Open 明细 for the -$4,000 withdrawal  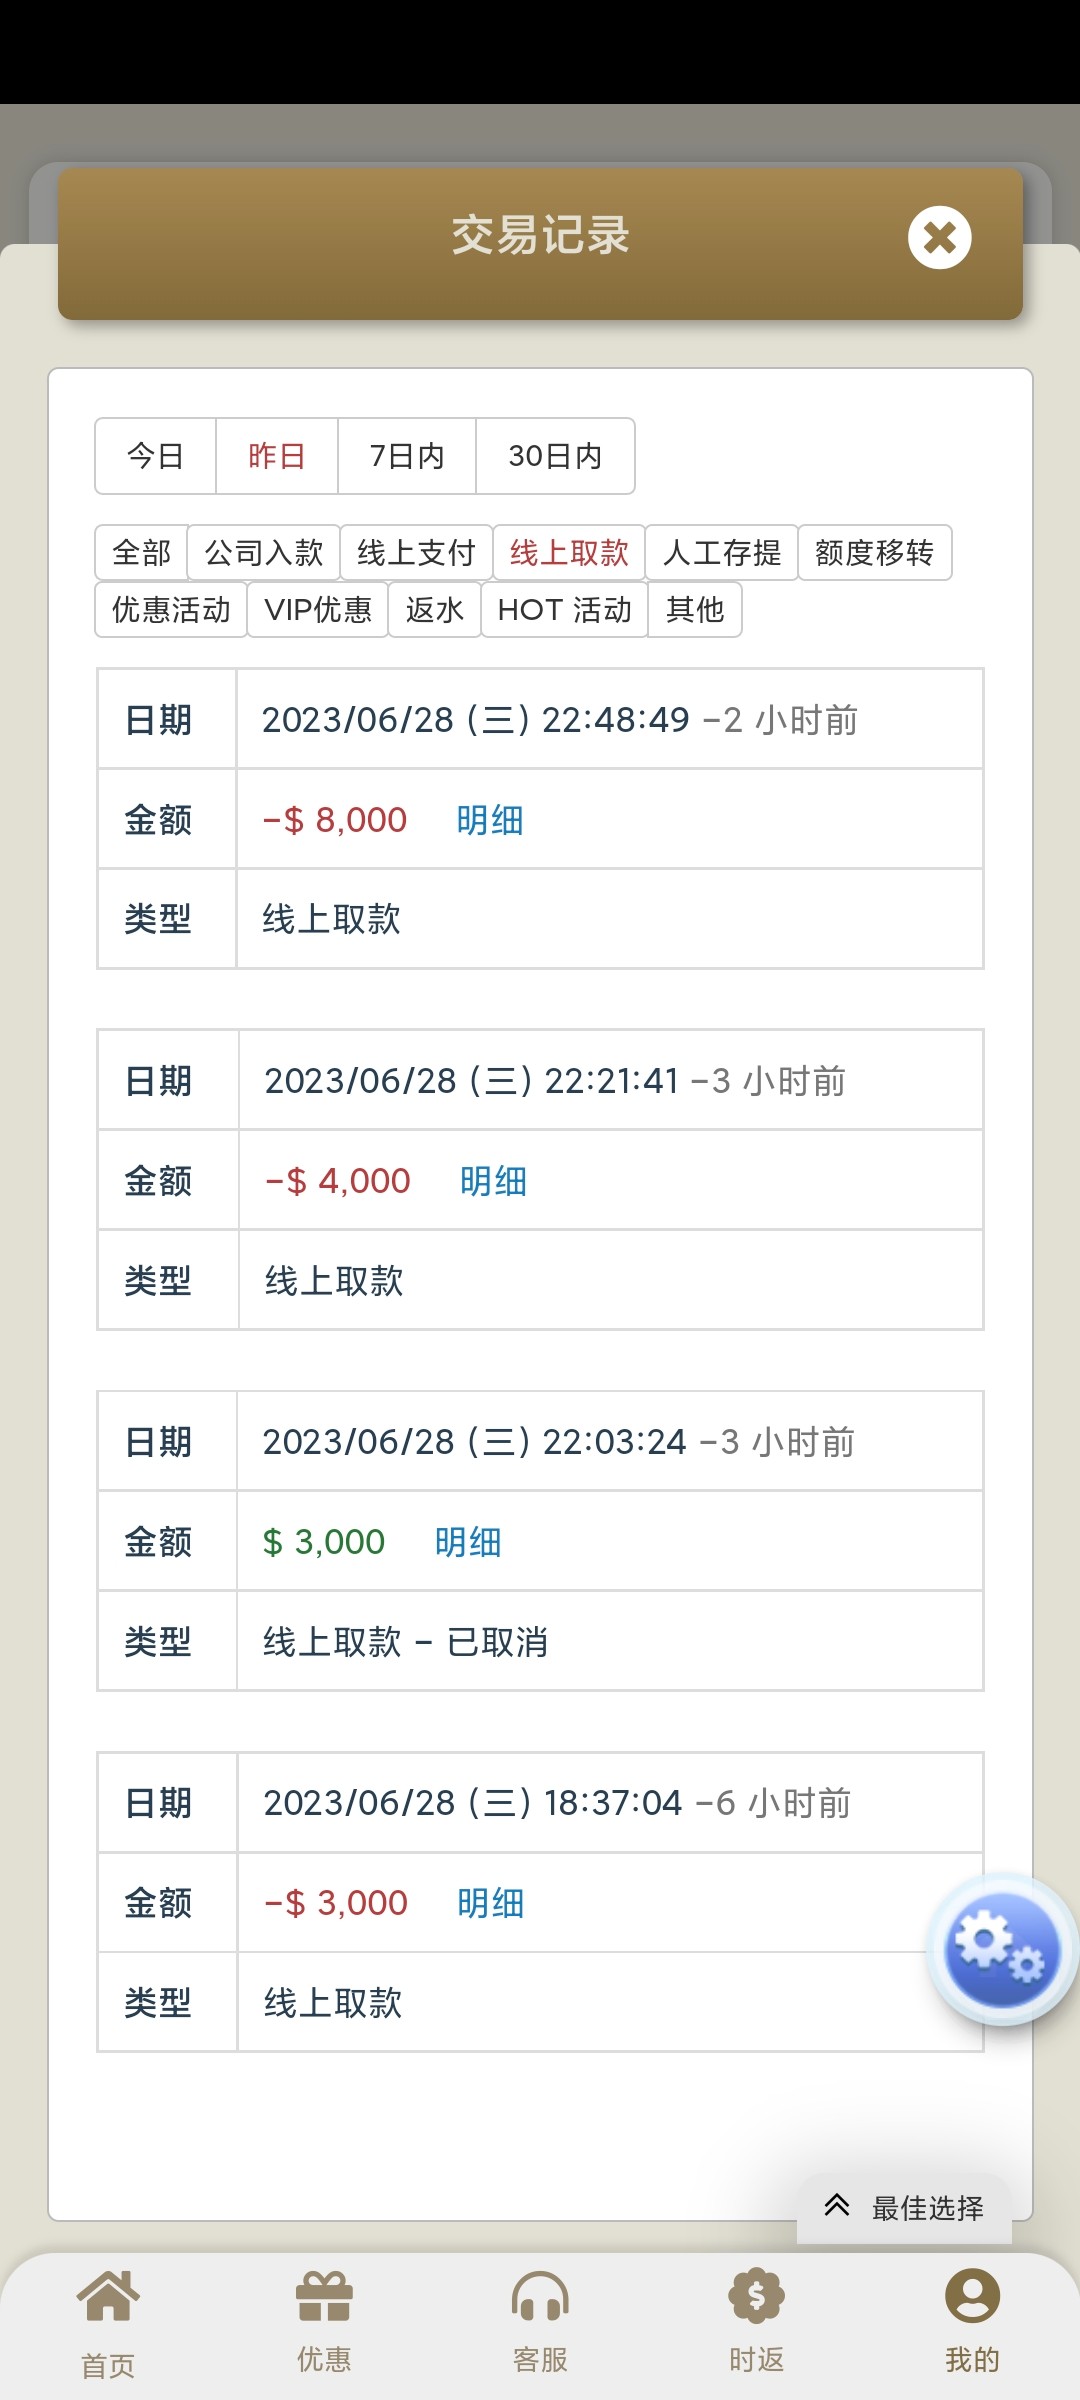tap(493, 1181)
